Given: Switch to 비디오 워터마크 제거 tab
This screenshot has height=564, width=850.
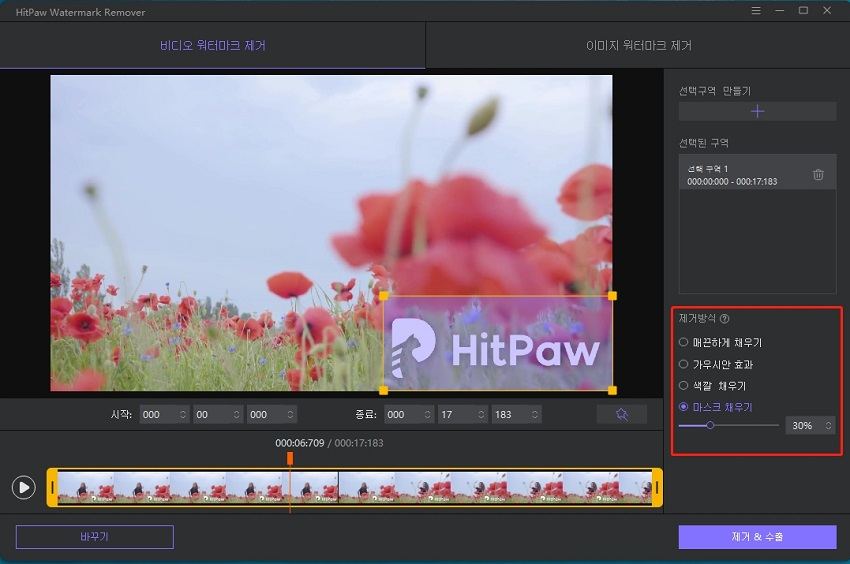Looking at the screenshot, I should click(212, 46).
